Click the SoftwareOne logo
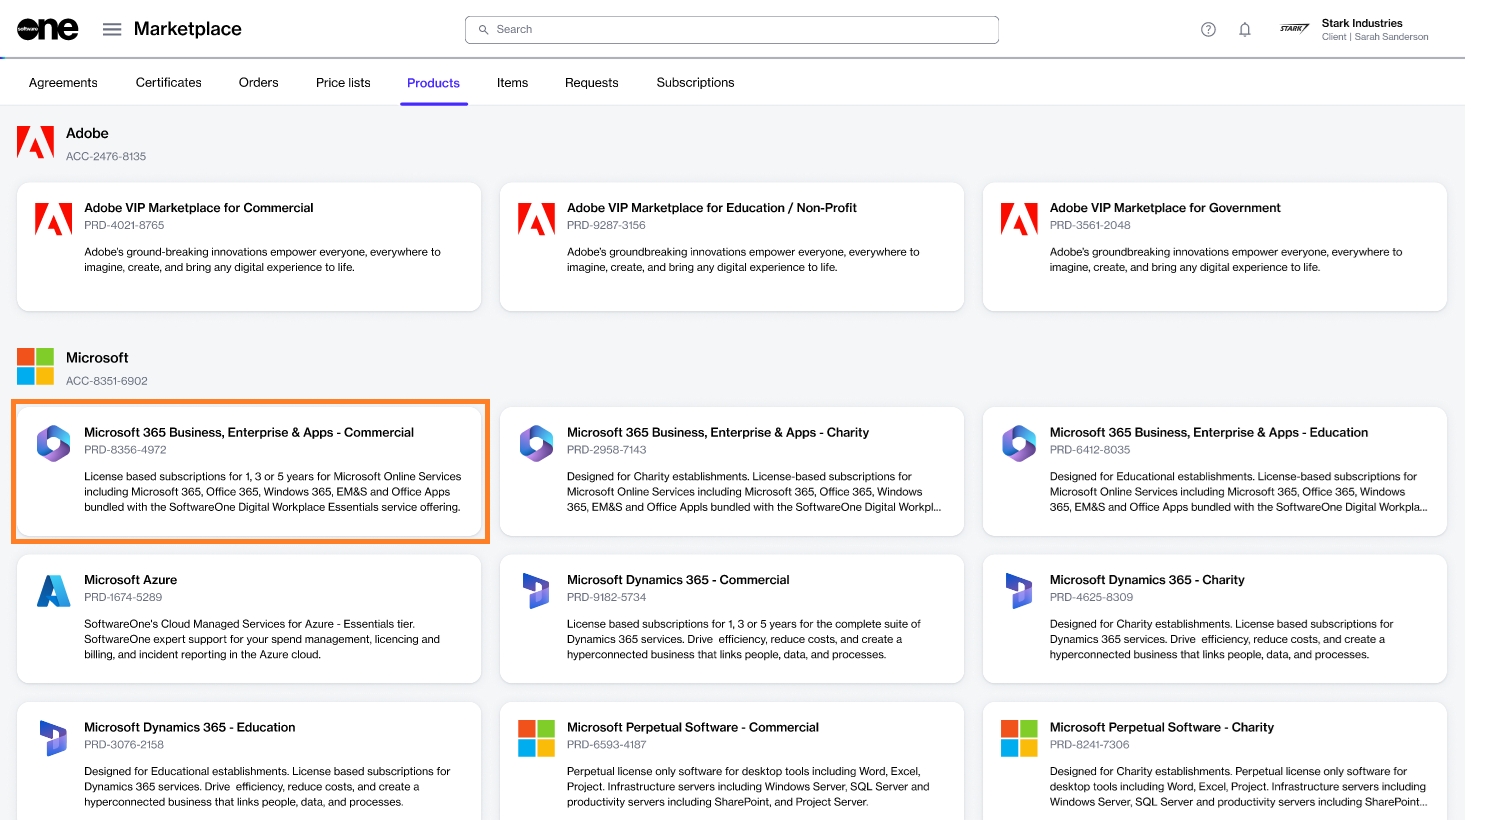 47,30
